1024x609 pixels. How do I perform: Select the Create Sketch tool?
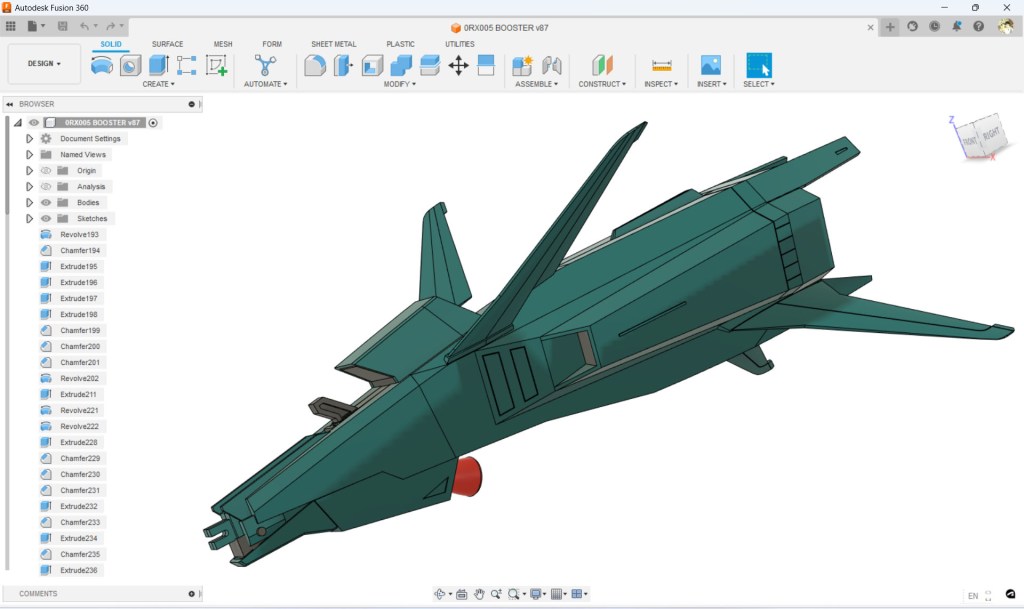216,66
